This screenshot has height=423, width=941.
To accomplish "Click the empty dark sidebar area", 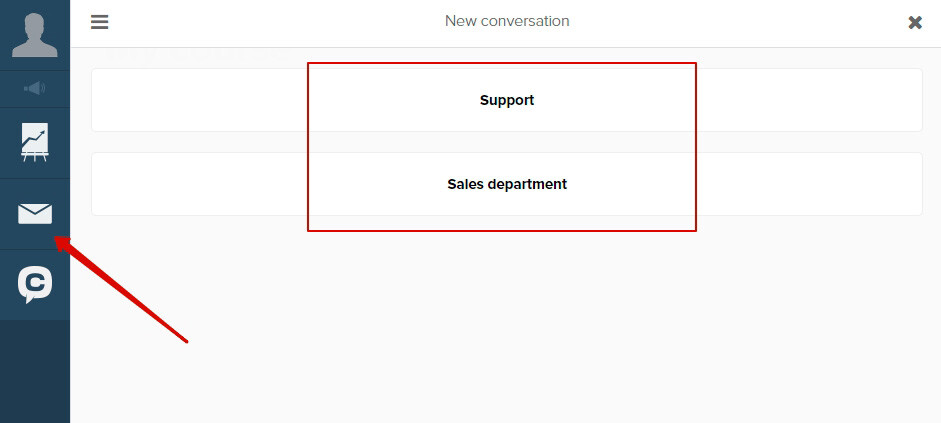I will [35, 371].
